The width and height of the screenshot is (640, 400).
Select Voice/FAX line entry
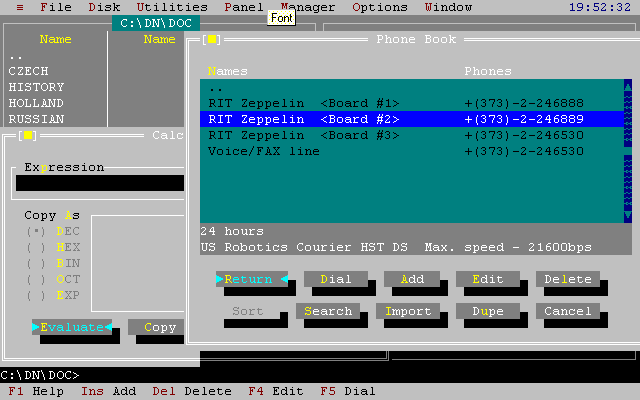click(412, 151)
